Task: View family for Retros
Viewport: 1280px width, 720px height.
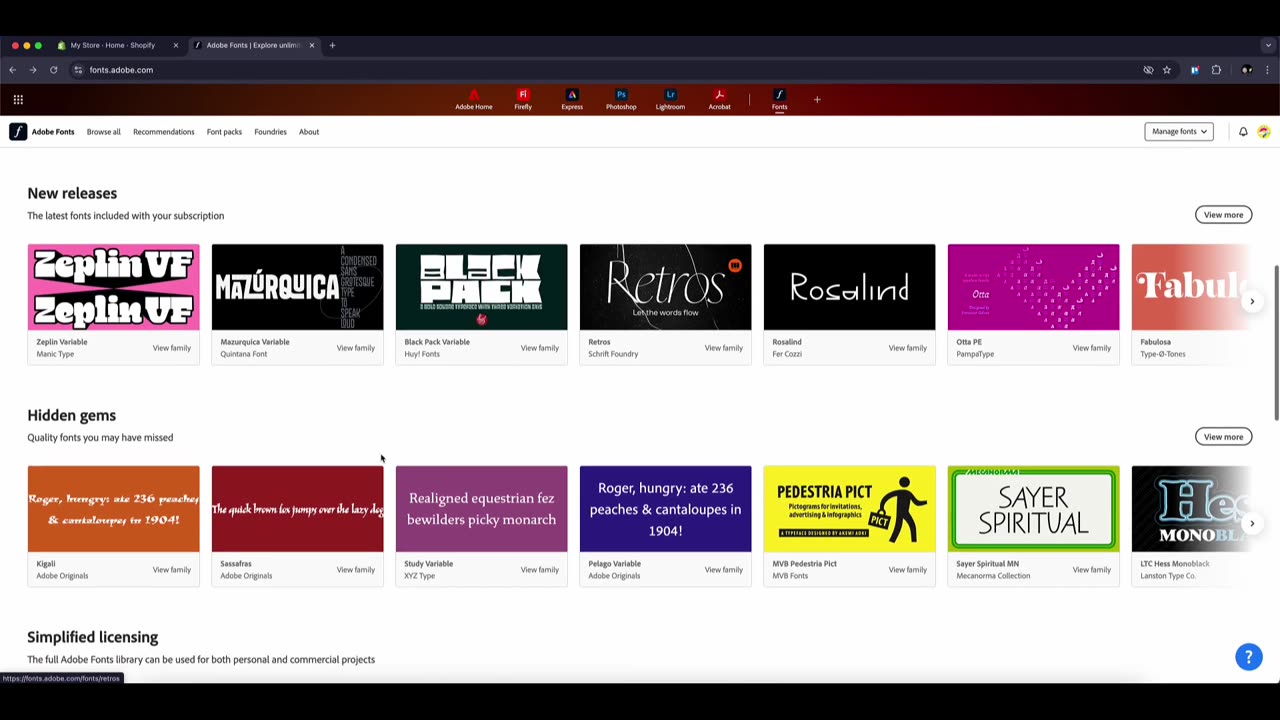Action: [x=723, y=348]
